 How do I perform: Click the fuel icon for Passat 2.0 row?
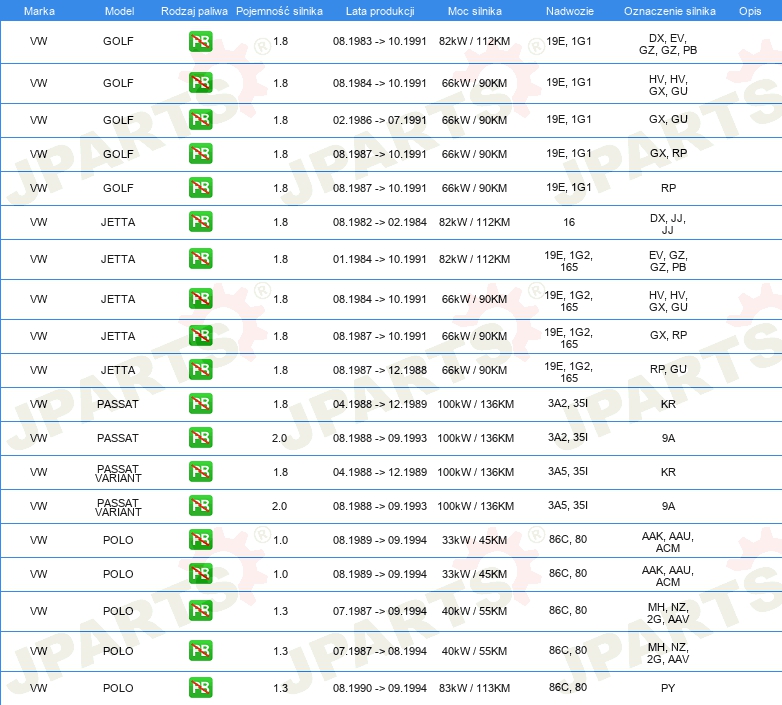[x=200, y=438]
